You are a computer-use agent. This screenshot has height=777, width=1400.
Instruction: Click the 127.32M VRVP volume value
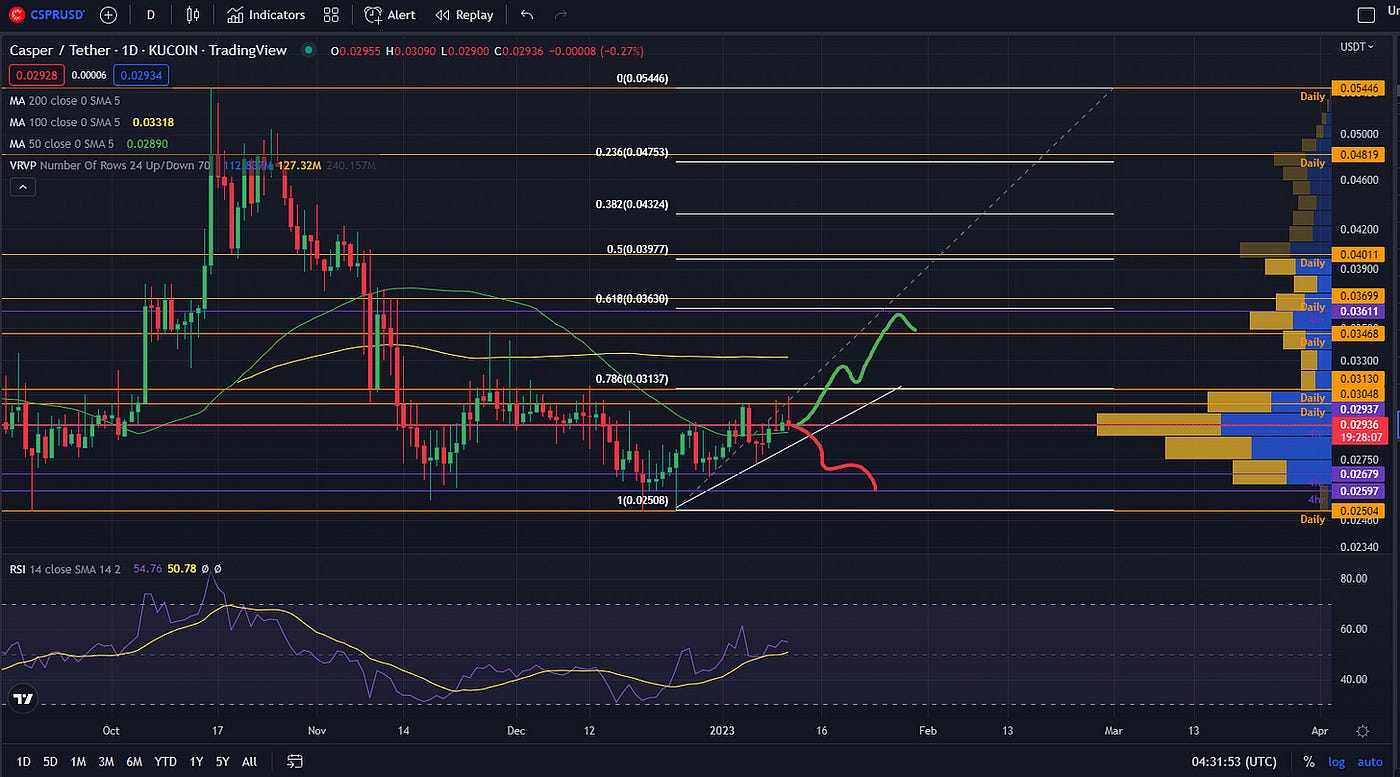(x=297, y=165)
